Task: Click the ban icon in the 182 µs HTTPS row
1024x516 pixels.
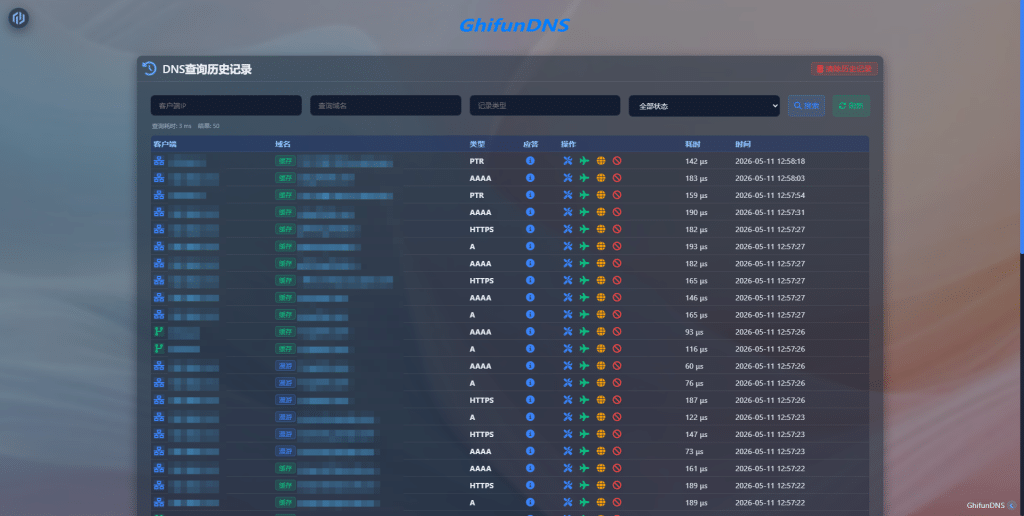Action: click(x=617, y=229)
